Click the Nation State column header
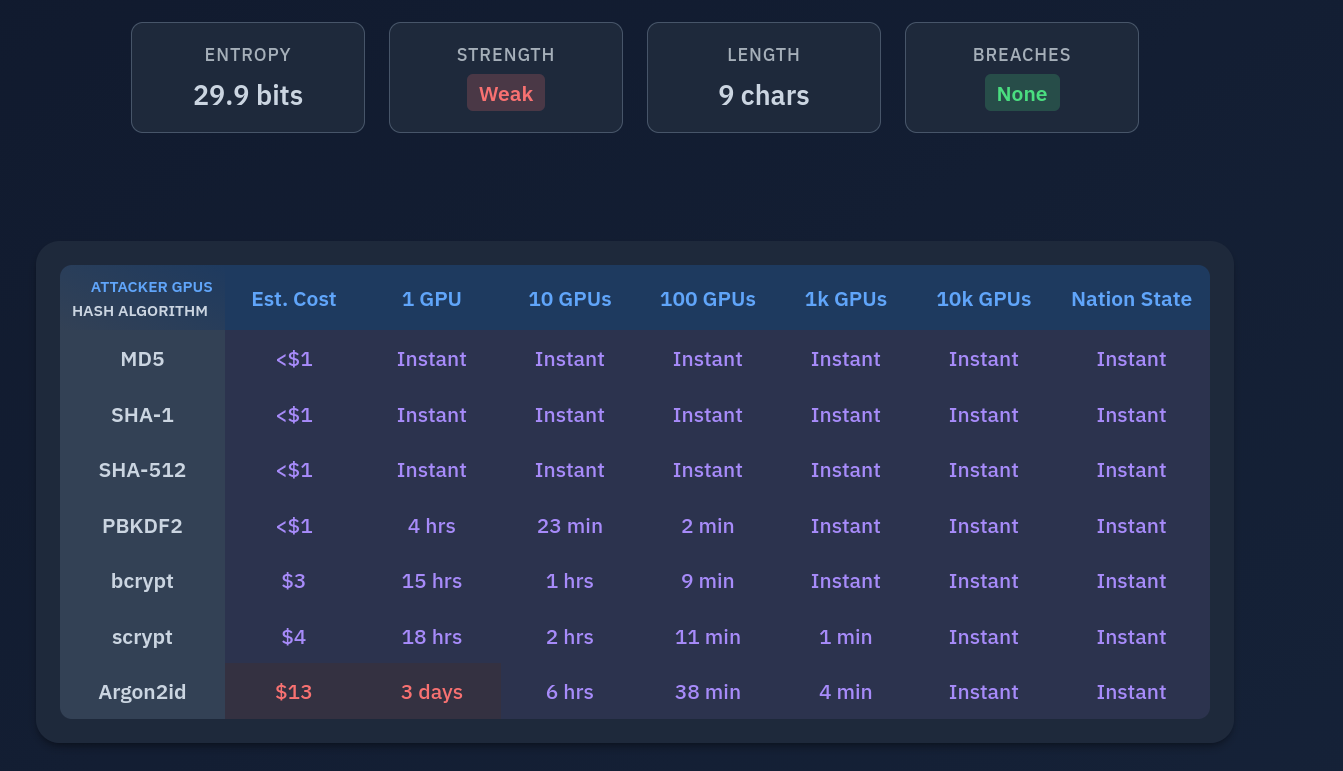Screen dimensions: 1343x771 pyautogui.click(x=1131, y=299)
